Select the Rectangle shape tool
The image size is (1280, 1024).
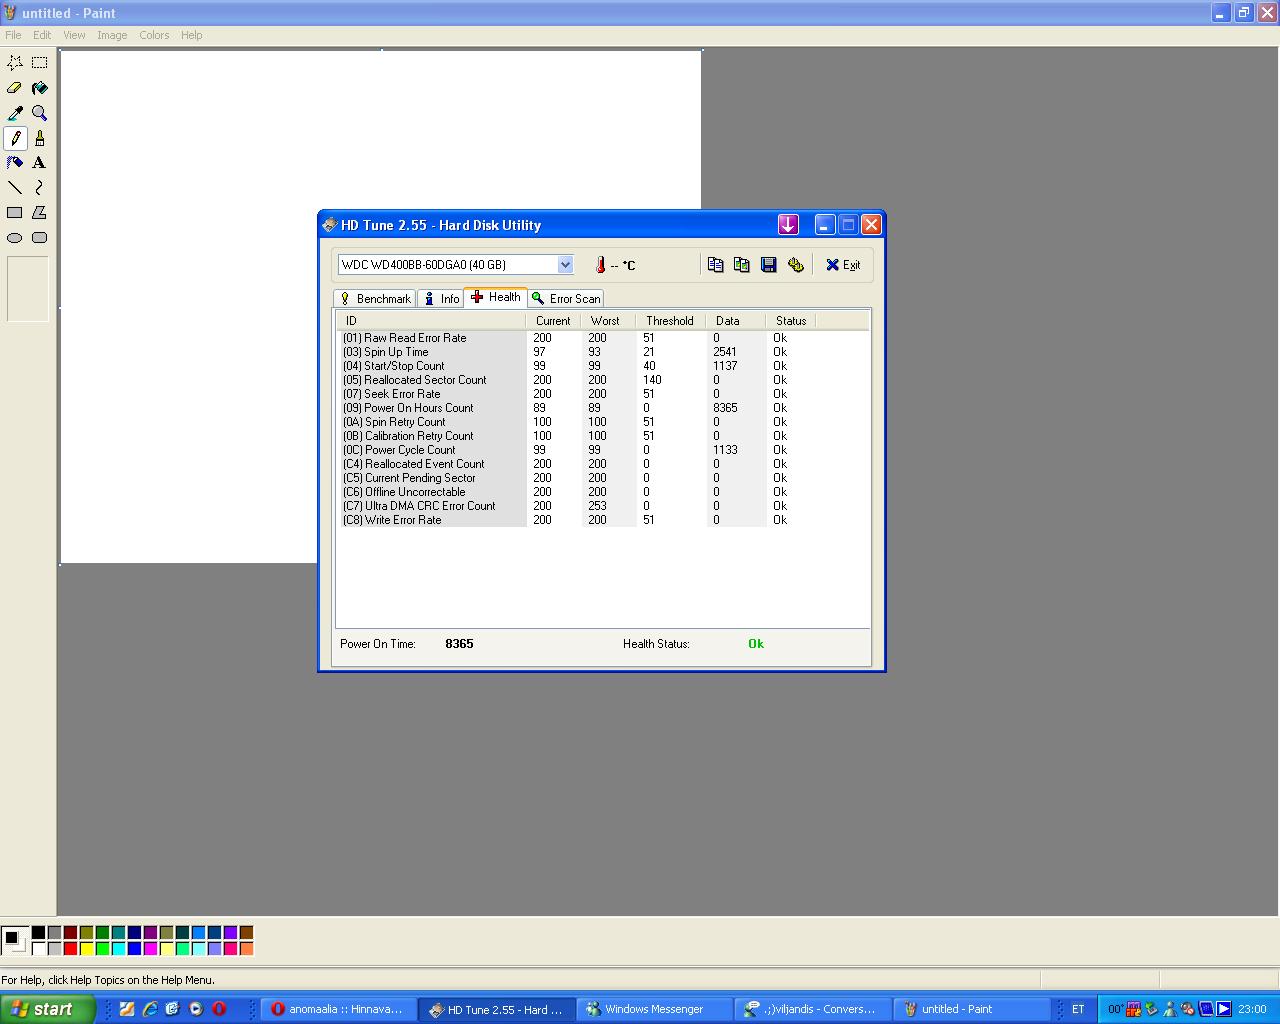pyautogui.click(x=15, y=213)
